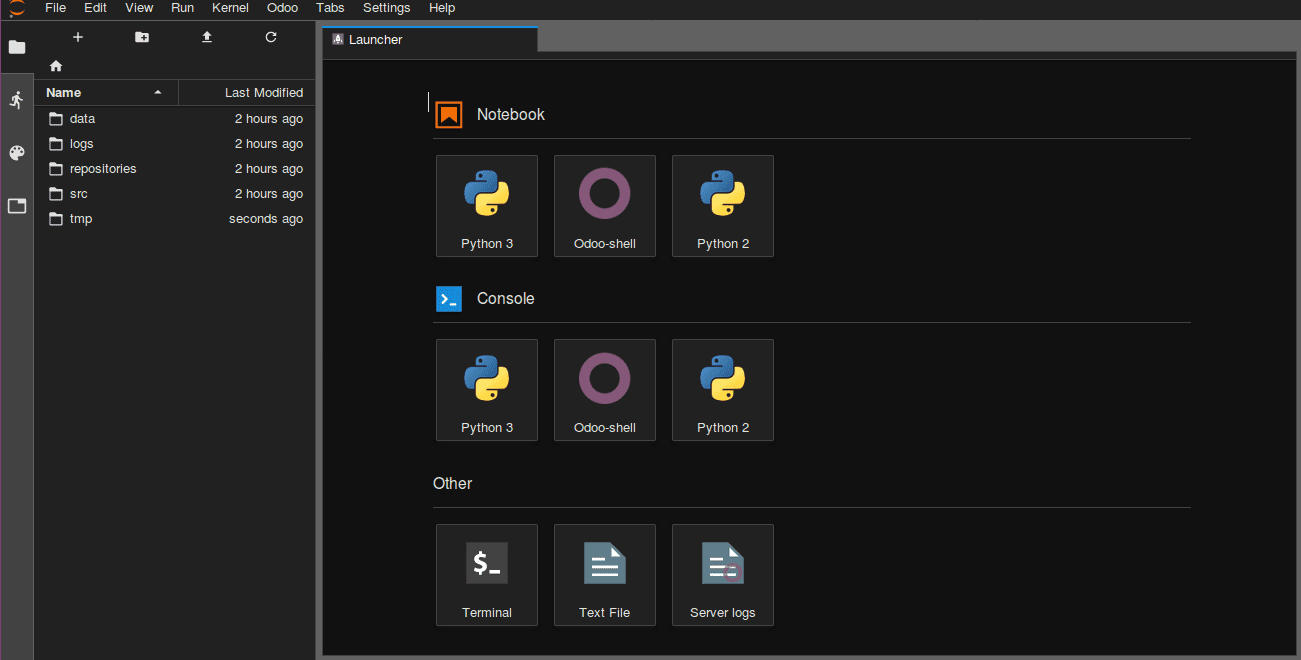Viewport: 1301px width, 660px height.
Task: Launch Python 3 notebook
Action: pyautogui.click(x=487, y=206)
